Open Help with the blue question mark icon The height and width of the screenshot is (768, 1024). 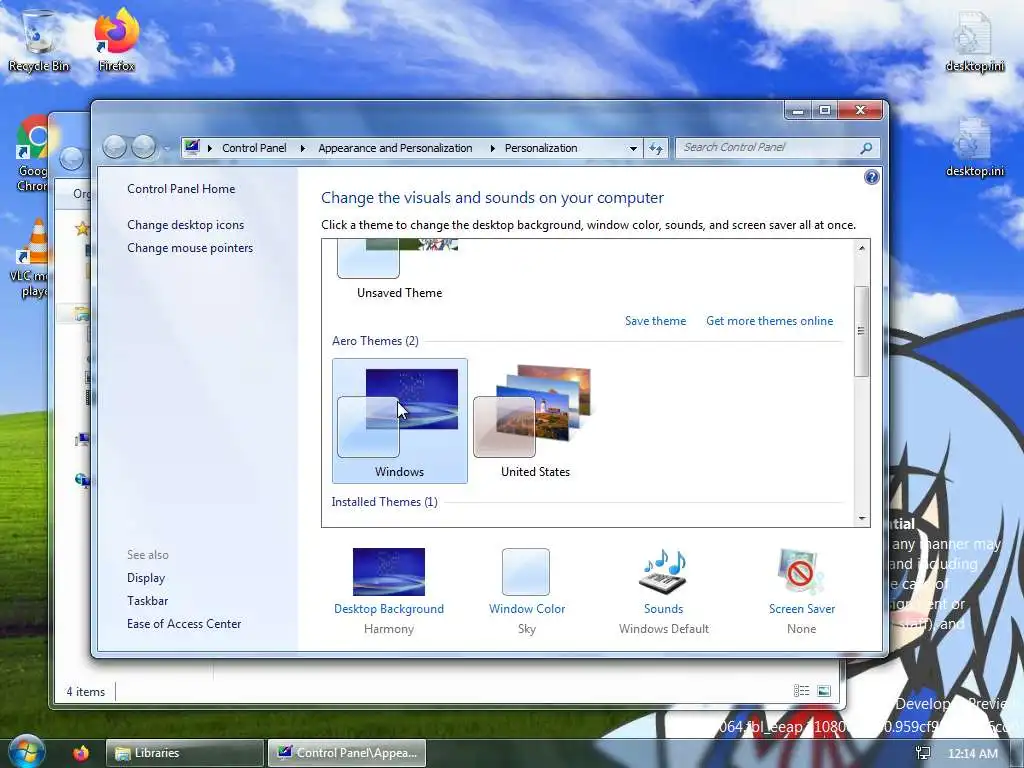tap(871, 177)
